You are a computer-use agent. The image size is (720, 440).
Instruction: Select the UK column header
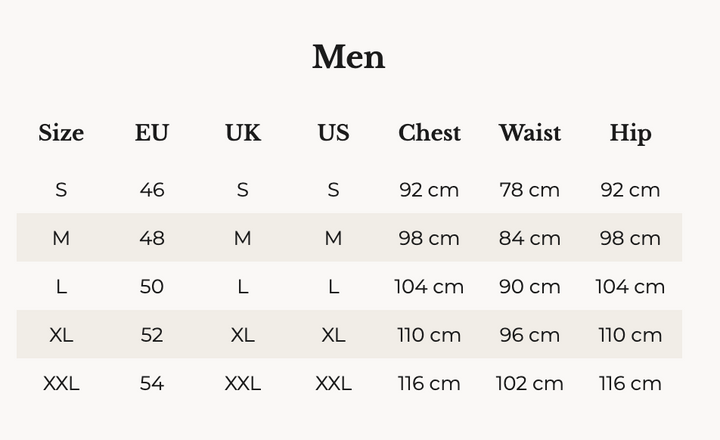point(242,133)
